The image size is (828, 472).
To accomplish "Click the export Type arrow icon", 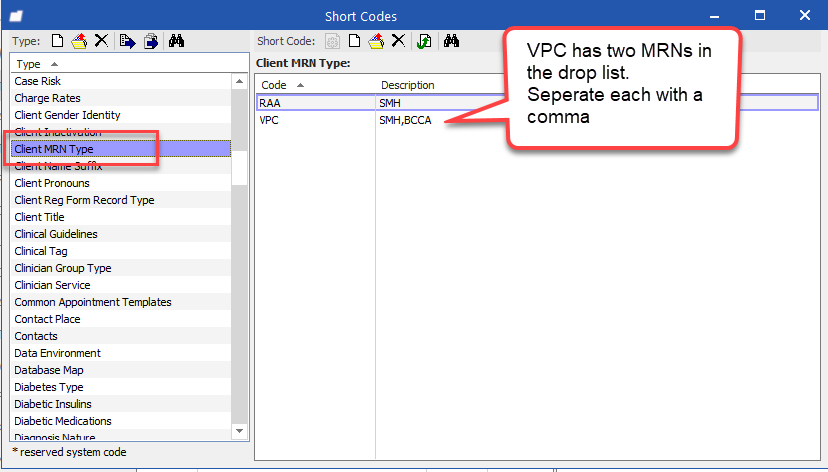I will coord(127,41).
